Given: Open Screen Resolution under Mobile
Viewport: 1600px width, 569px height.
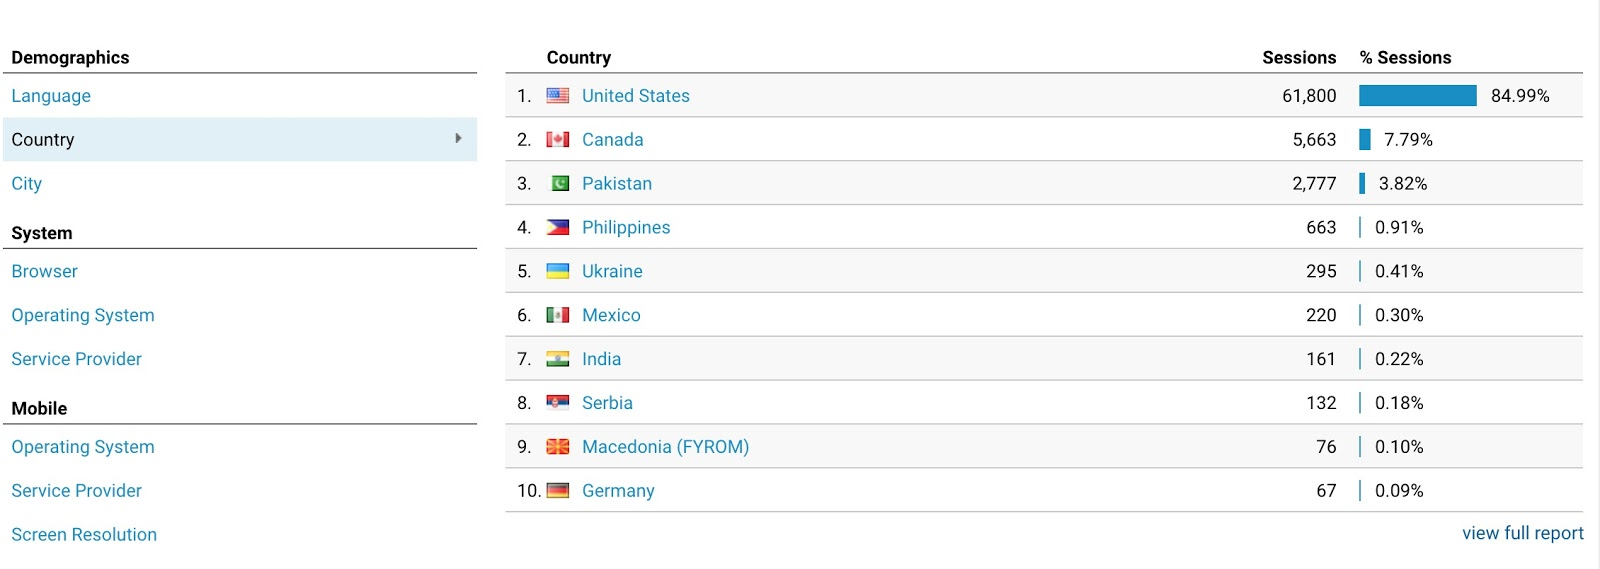Looking at the screenshot, I should click(84, 535).
